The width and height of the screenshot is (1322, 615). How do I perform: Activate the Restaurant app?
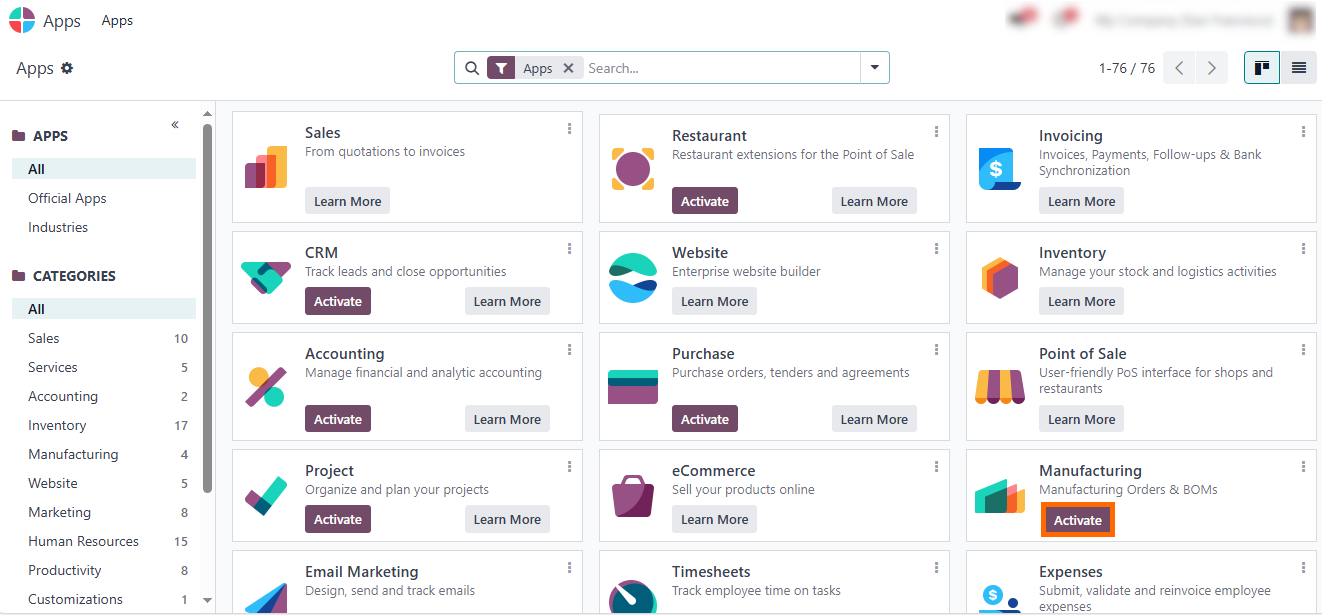(705, 201)
